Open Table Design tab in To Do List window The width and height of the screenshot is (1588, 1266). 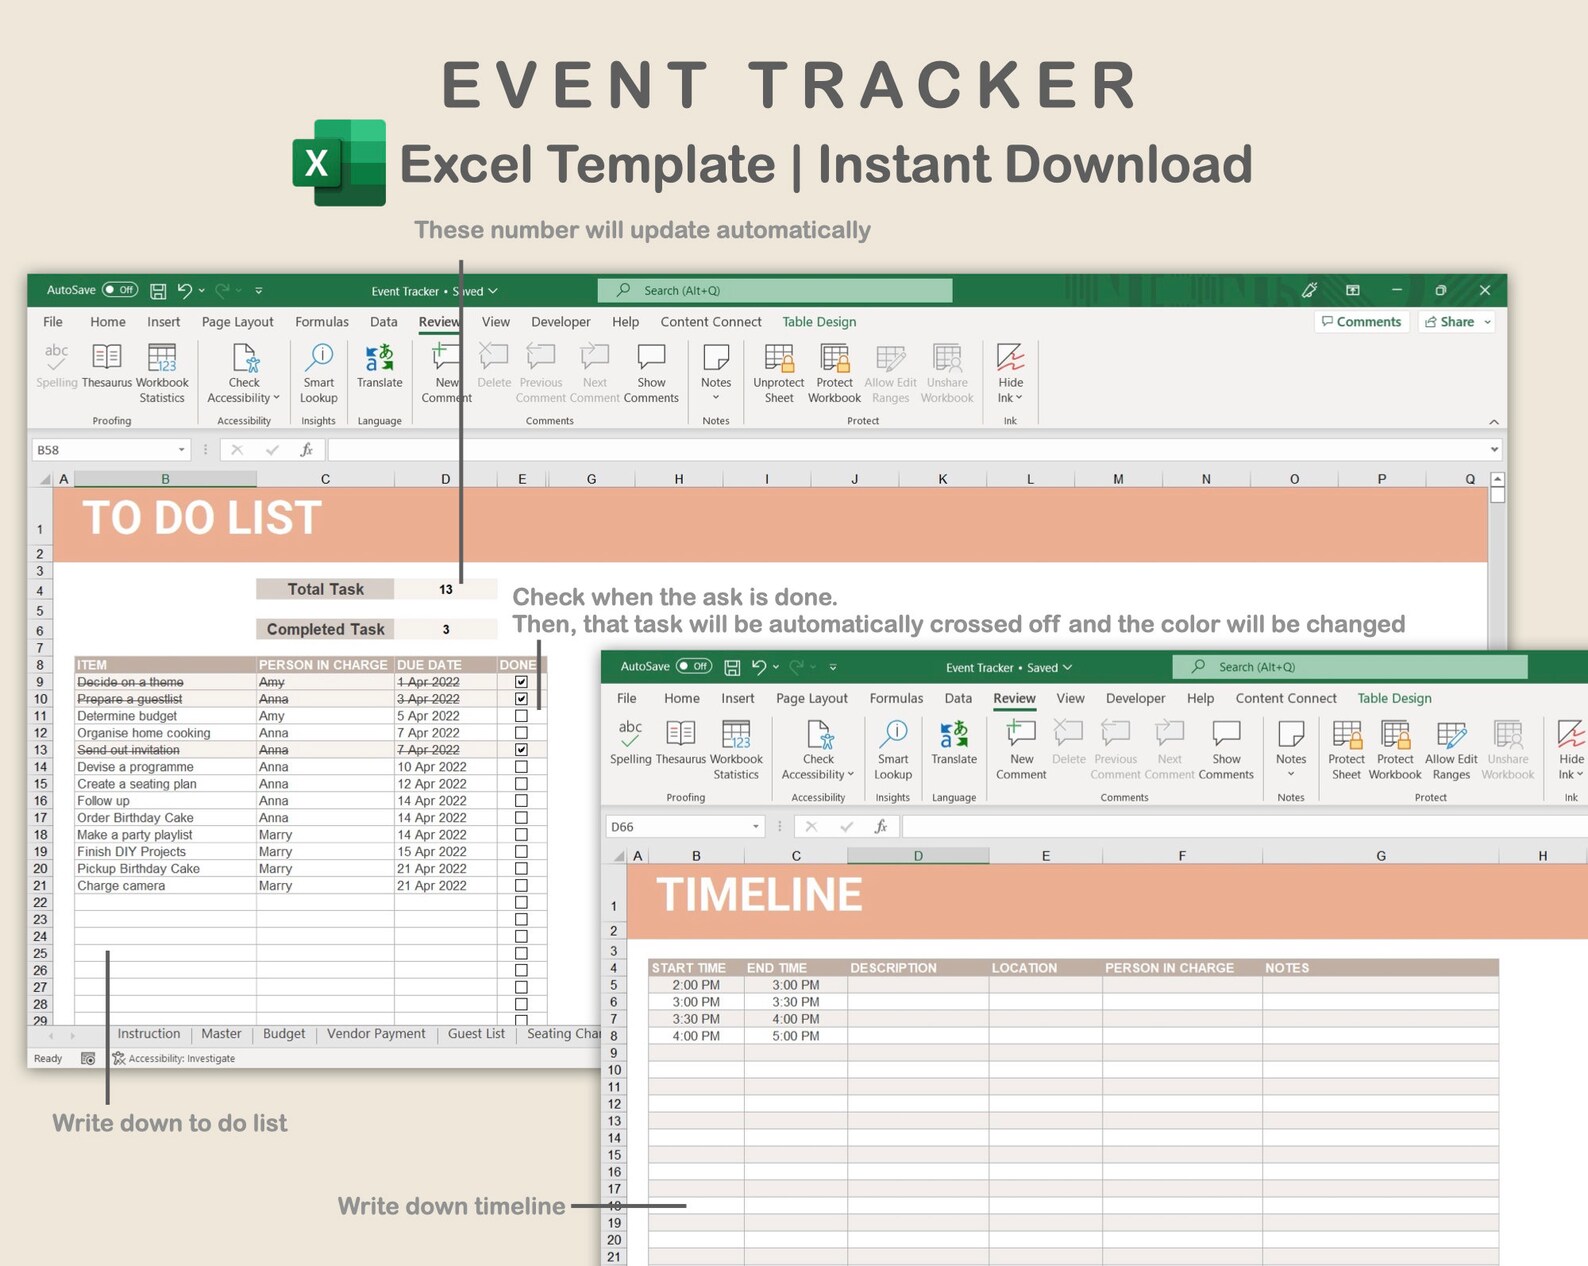819,322
